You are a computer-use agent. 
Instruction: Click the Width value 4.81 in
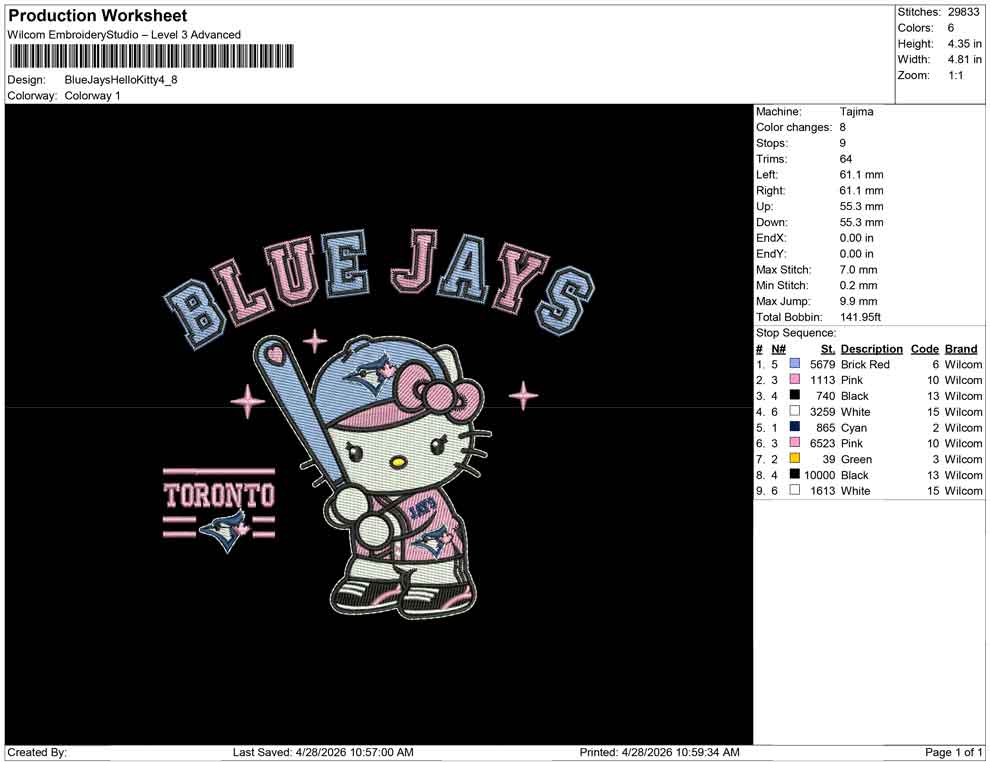[x=964, y=59]
